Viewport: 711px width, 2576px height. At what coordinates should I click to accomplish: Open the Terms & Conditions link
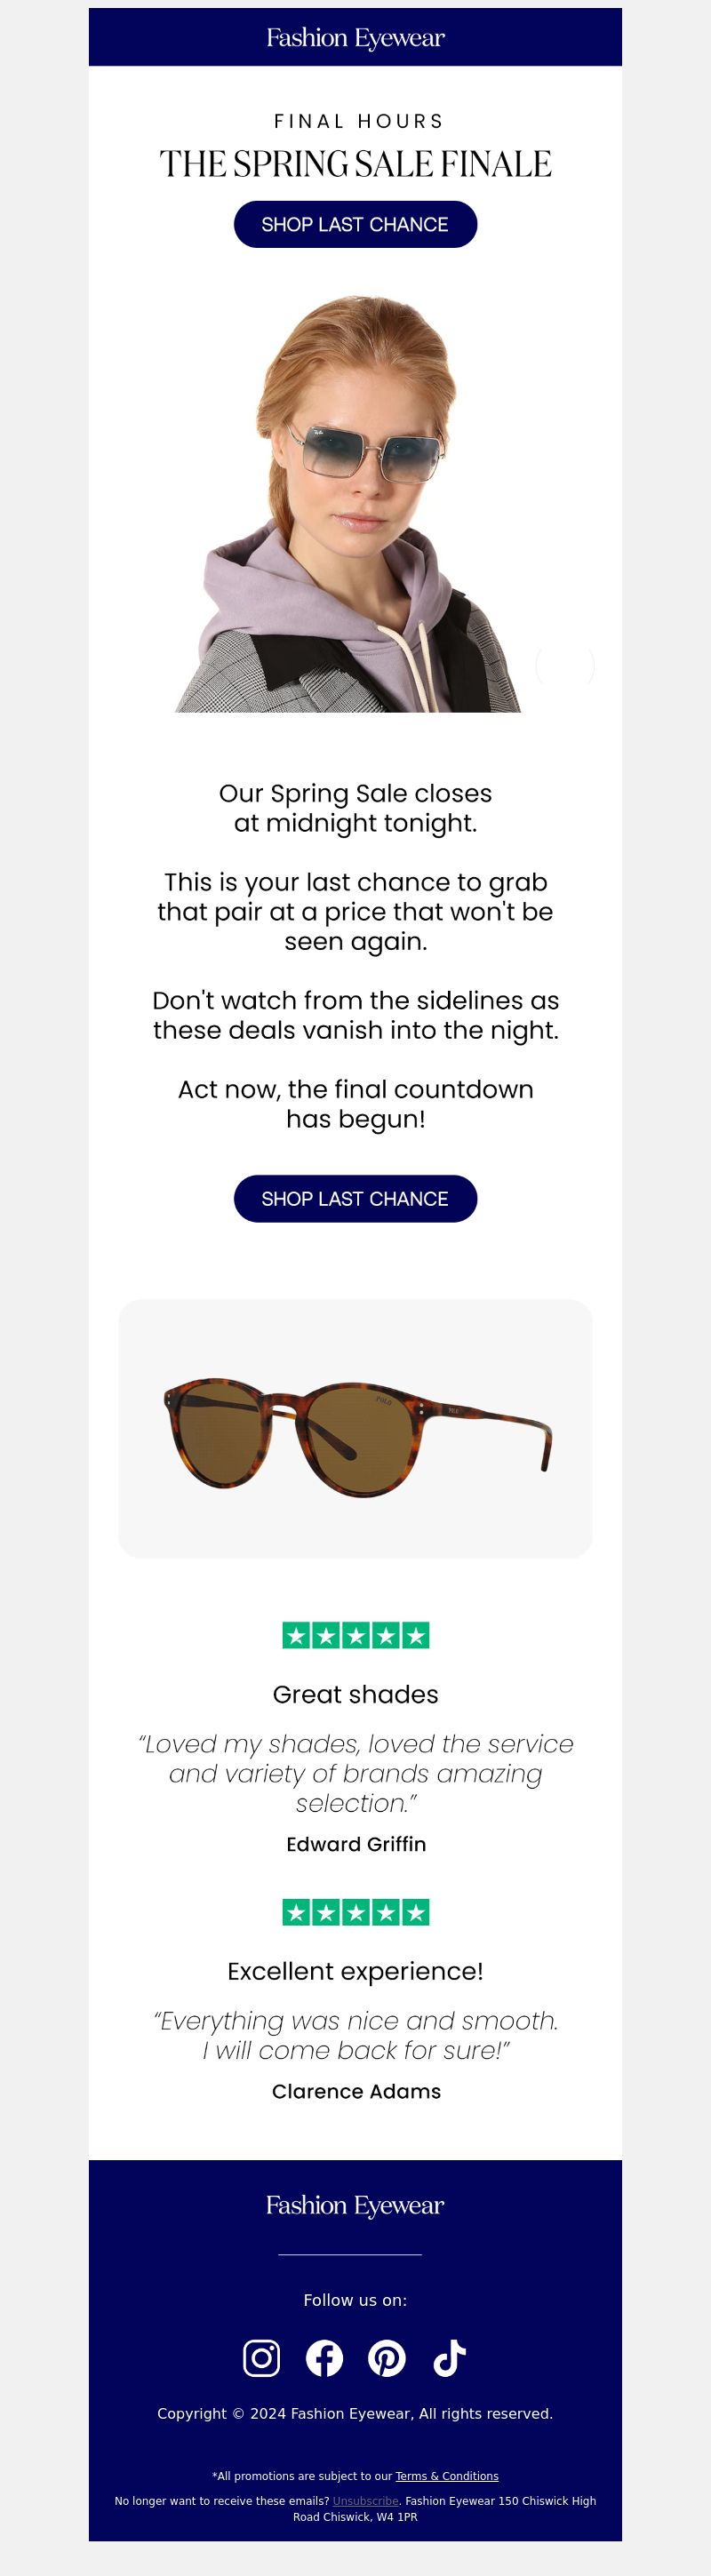click(x=447, y=2476)
